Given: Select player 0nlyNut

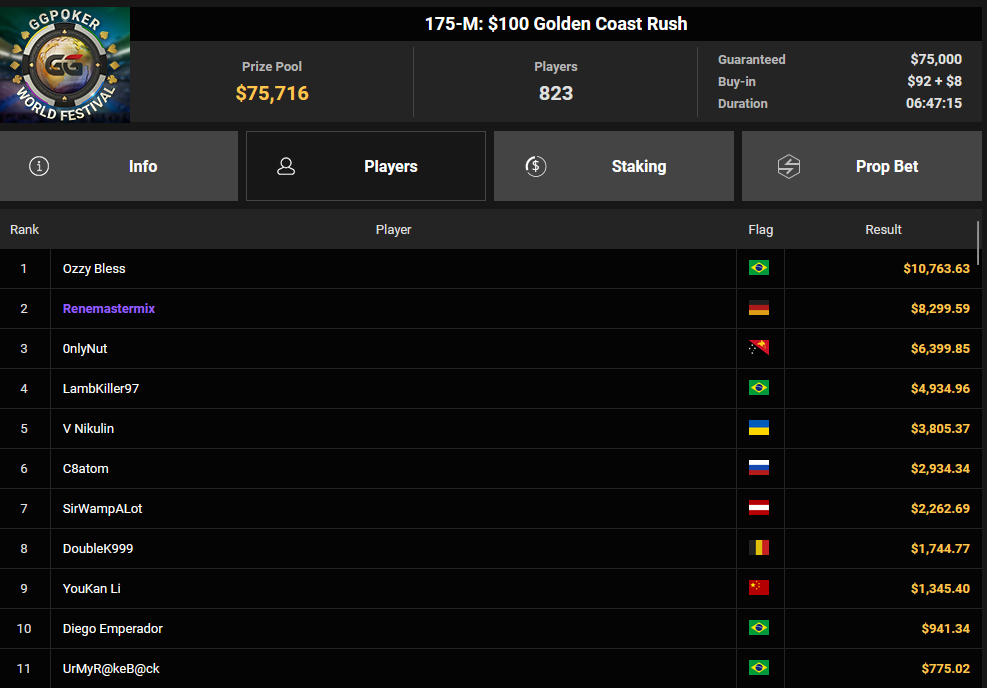Looking at the screenshot, I should tap(85, 349).
